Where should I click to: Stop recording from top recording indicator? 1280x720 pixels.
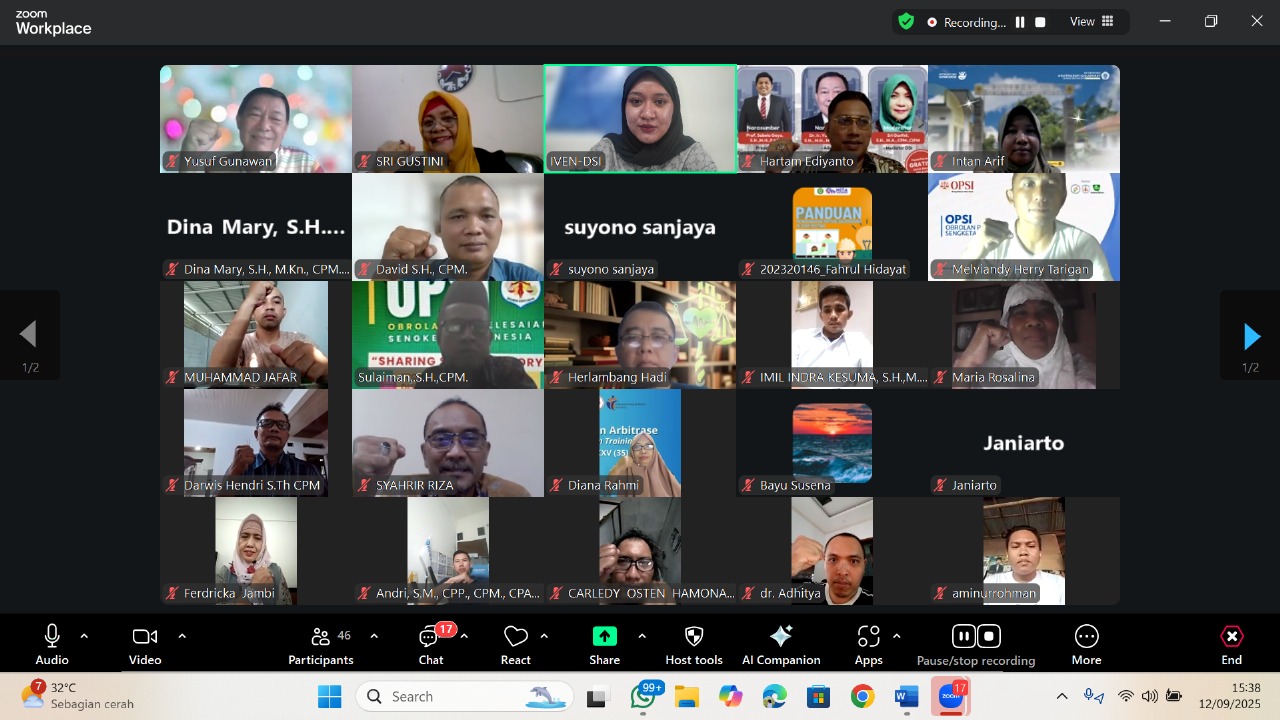(1040, 22)
